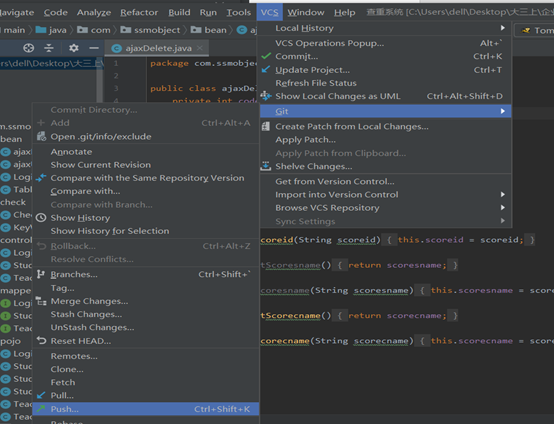The height and width of the screenshot is (424, 554).
Task: Hide project panel with minus icon
Action: click(x=94, y=48)
